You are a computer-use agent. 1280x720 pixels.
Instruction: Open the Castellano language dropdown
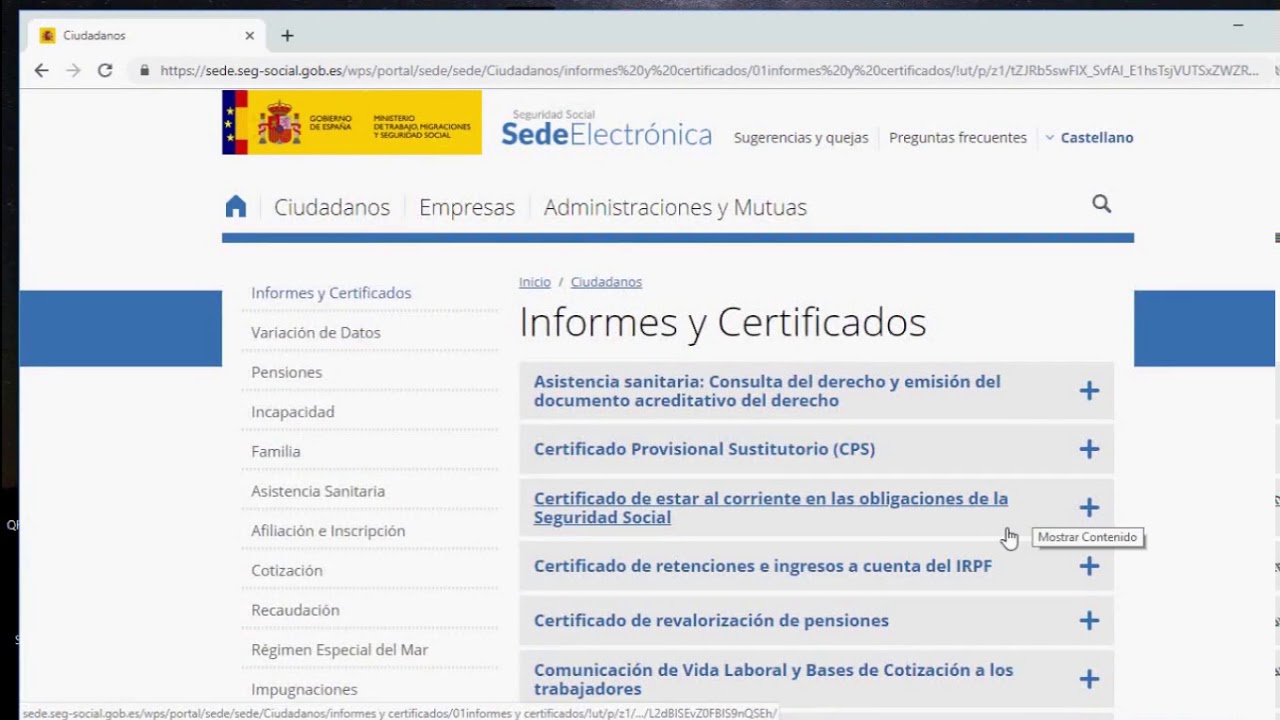pyautogui.click(x=1089, y=137)
